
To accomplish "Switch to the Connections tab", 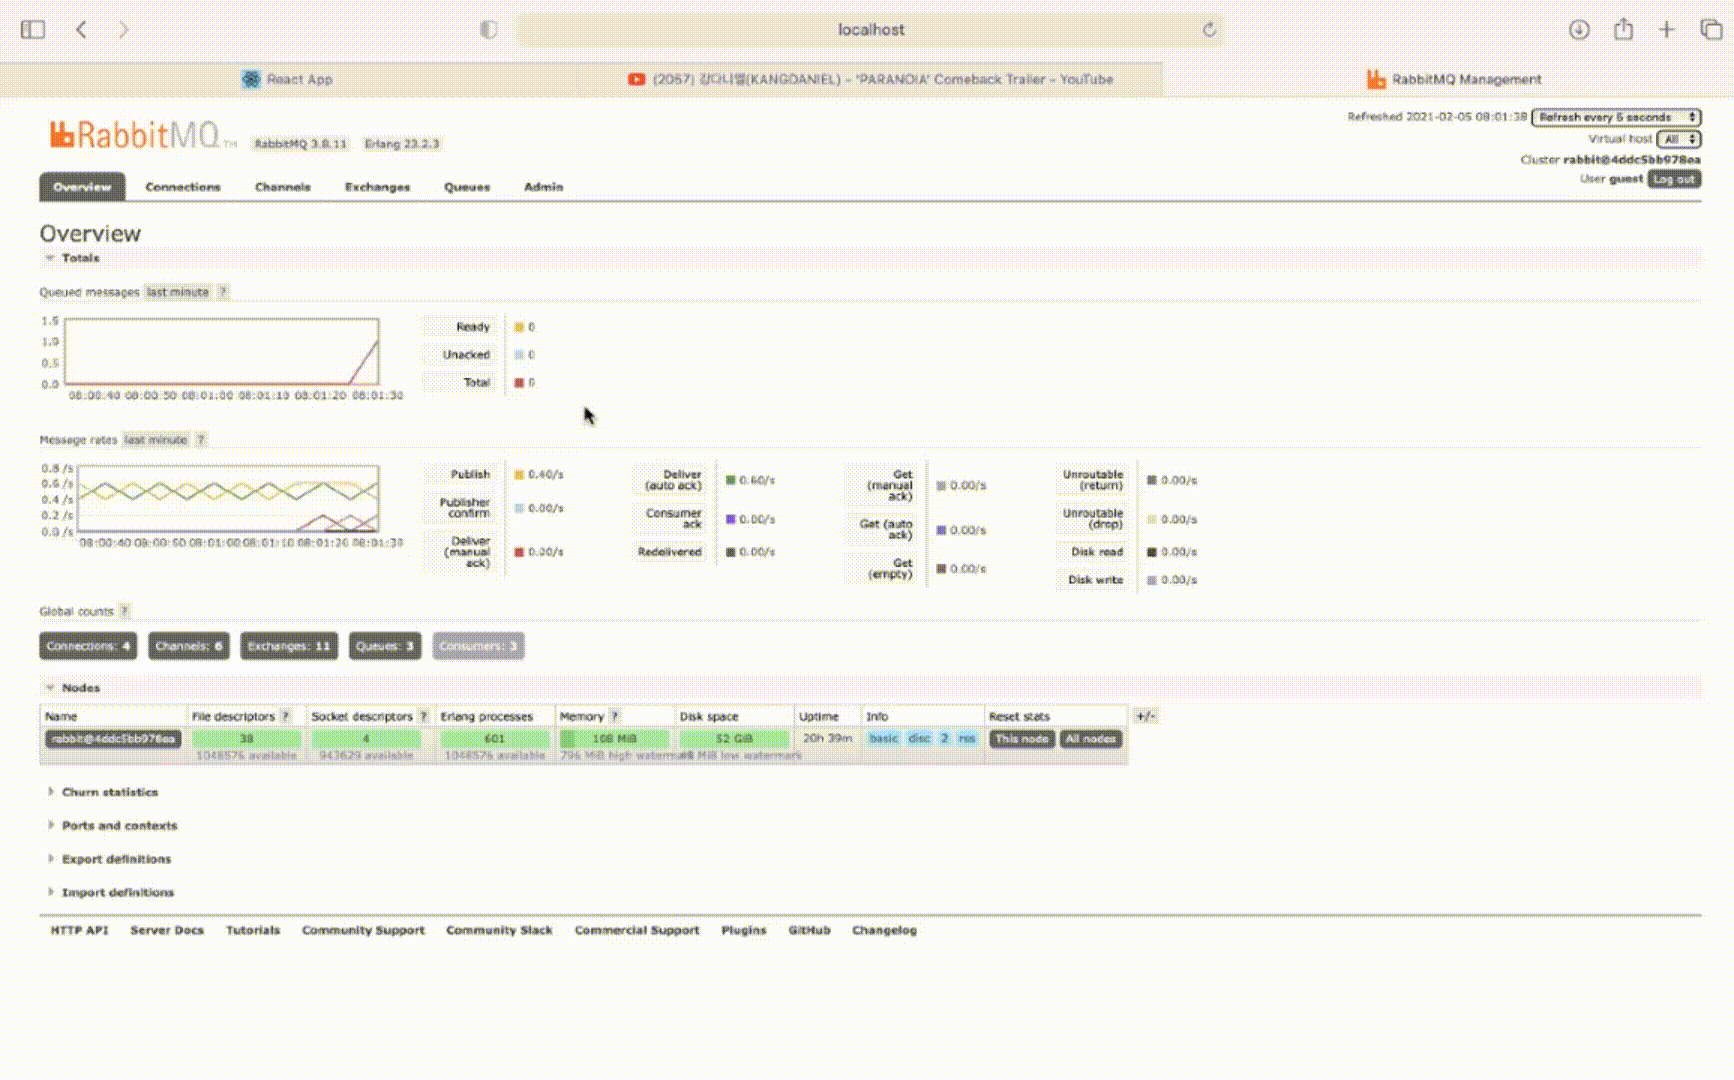I will pos(183,187).
